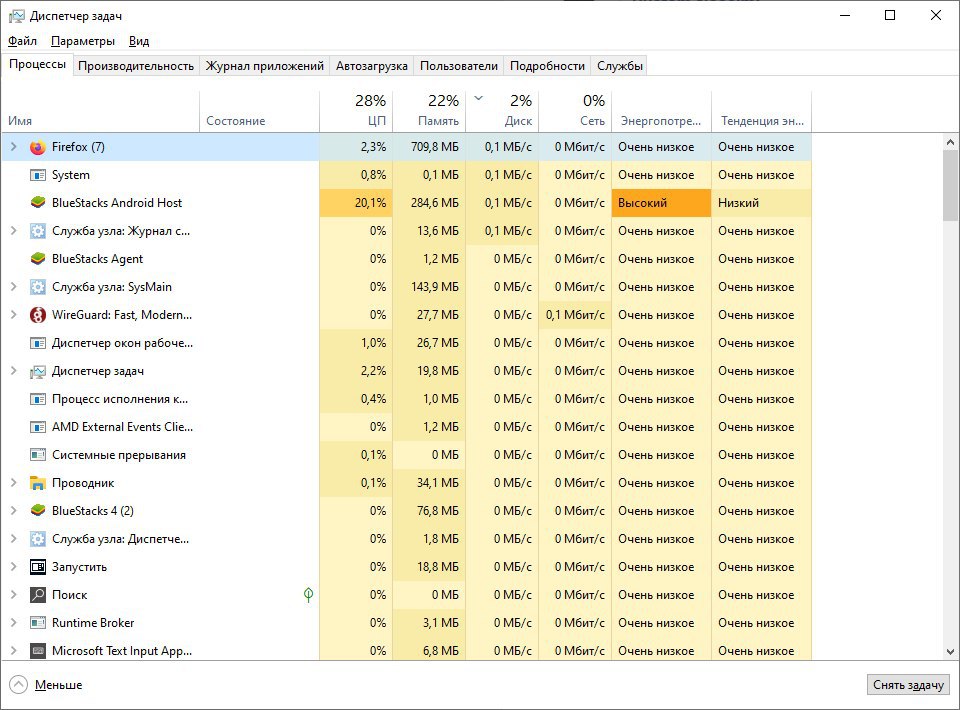Select the Runtime Broker process row

tap(93, 623)
